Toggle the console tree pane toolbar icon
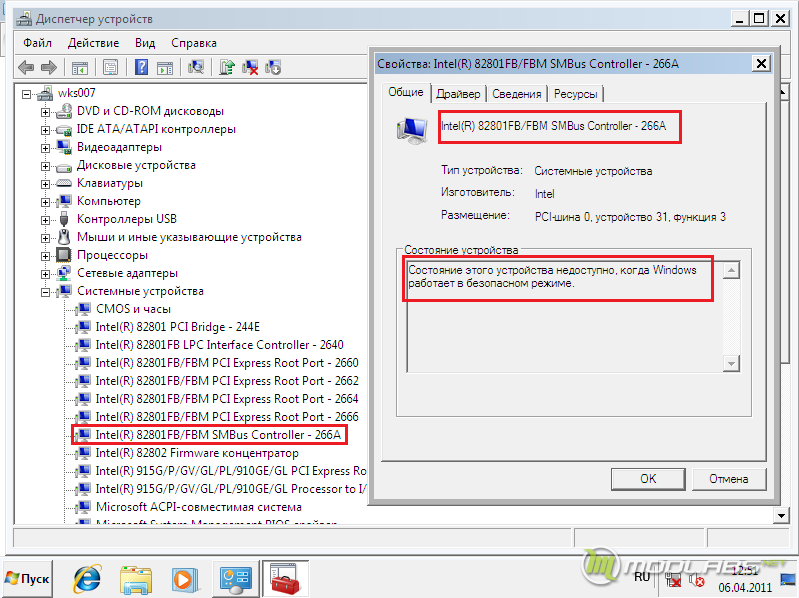799x598 pixels. [80, 67]
